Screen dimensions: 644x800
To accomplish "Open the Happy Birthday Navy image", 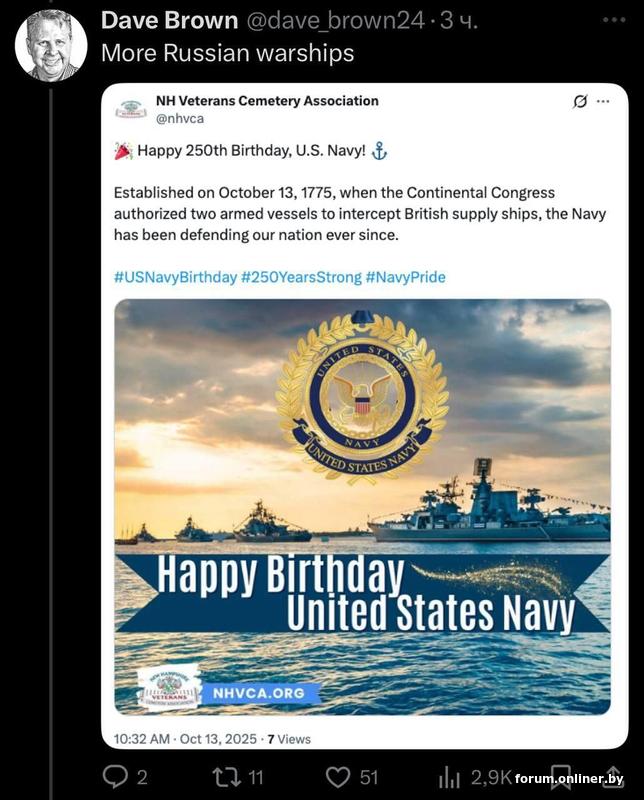I will click(x=362, y=507).
